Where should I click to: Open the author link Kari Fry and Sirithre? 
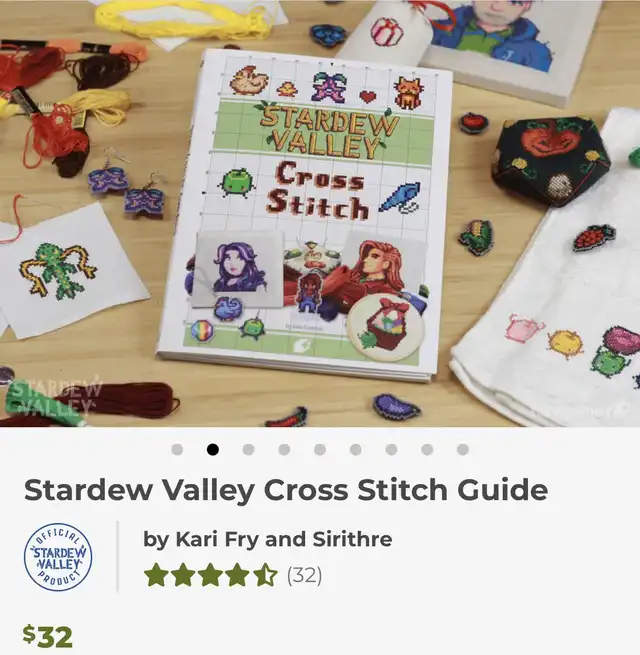(284, 539)
